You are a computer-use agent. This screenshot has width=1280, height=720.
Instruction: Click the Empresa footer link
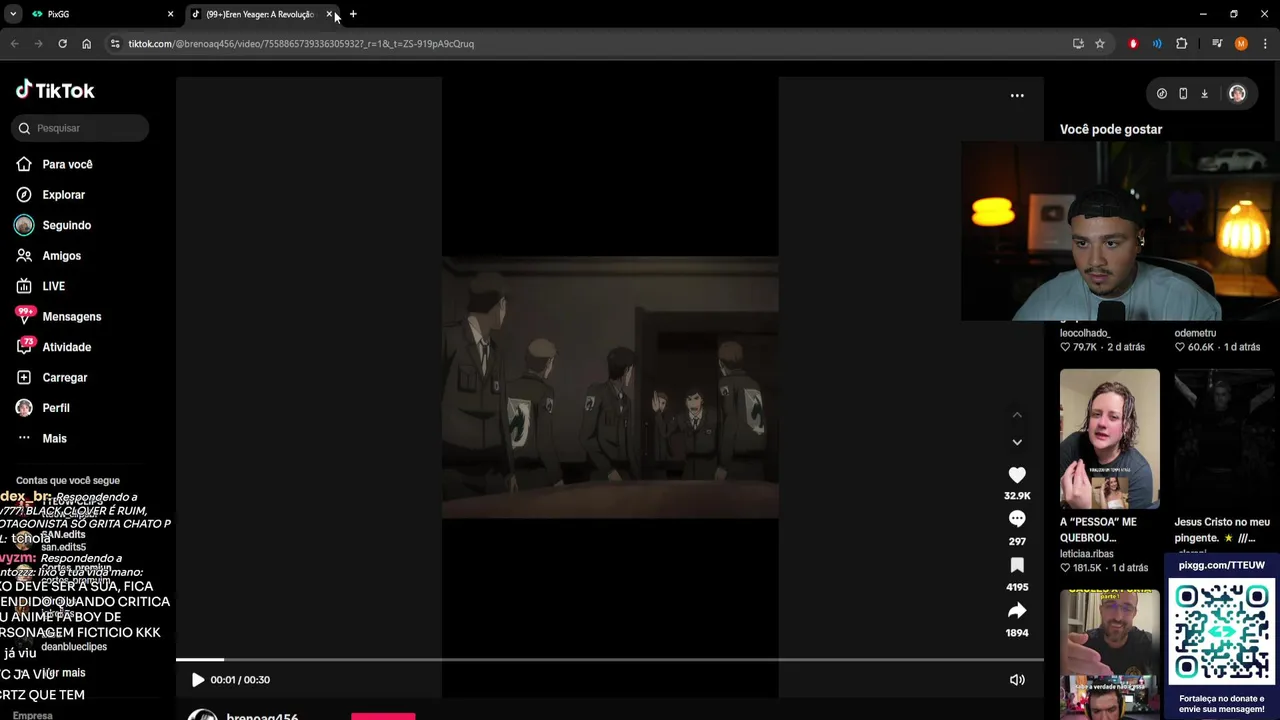(33, 715)
